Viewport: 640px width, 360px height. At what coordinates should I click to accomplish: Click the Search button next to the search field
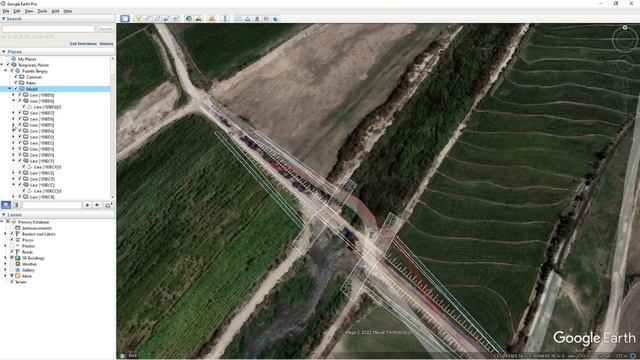pos(105,29)
